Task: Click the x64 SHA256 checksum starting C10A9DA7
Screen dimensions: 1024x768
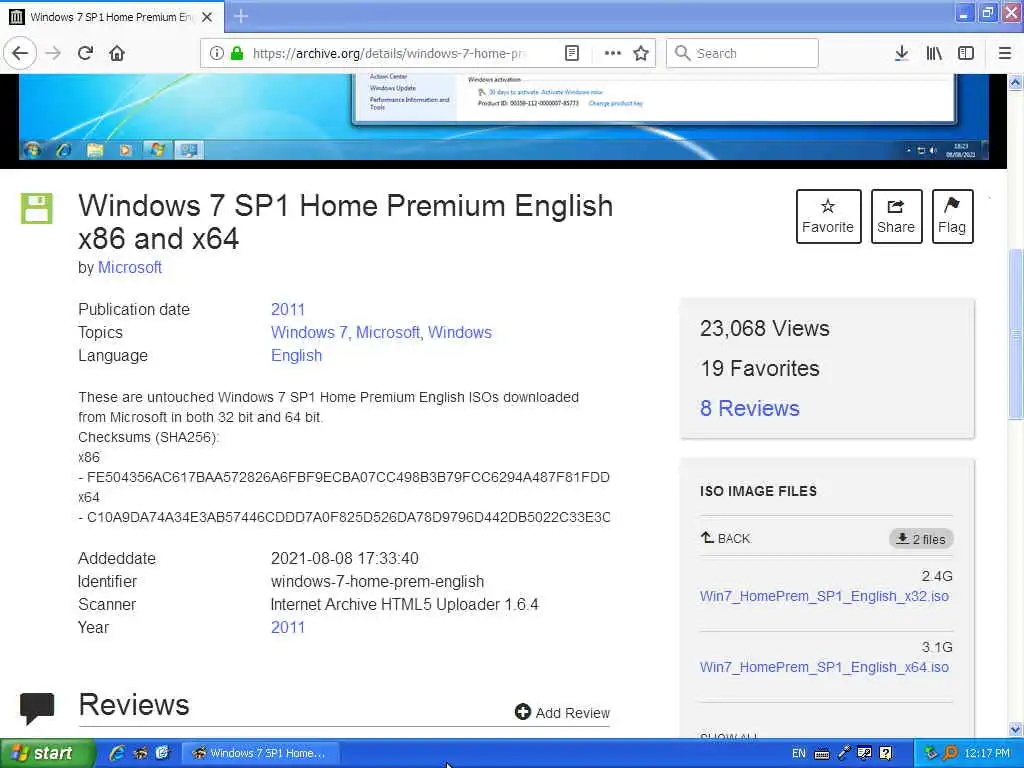Action: tap(348, 517)
